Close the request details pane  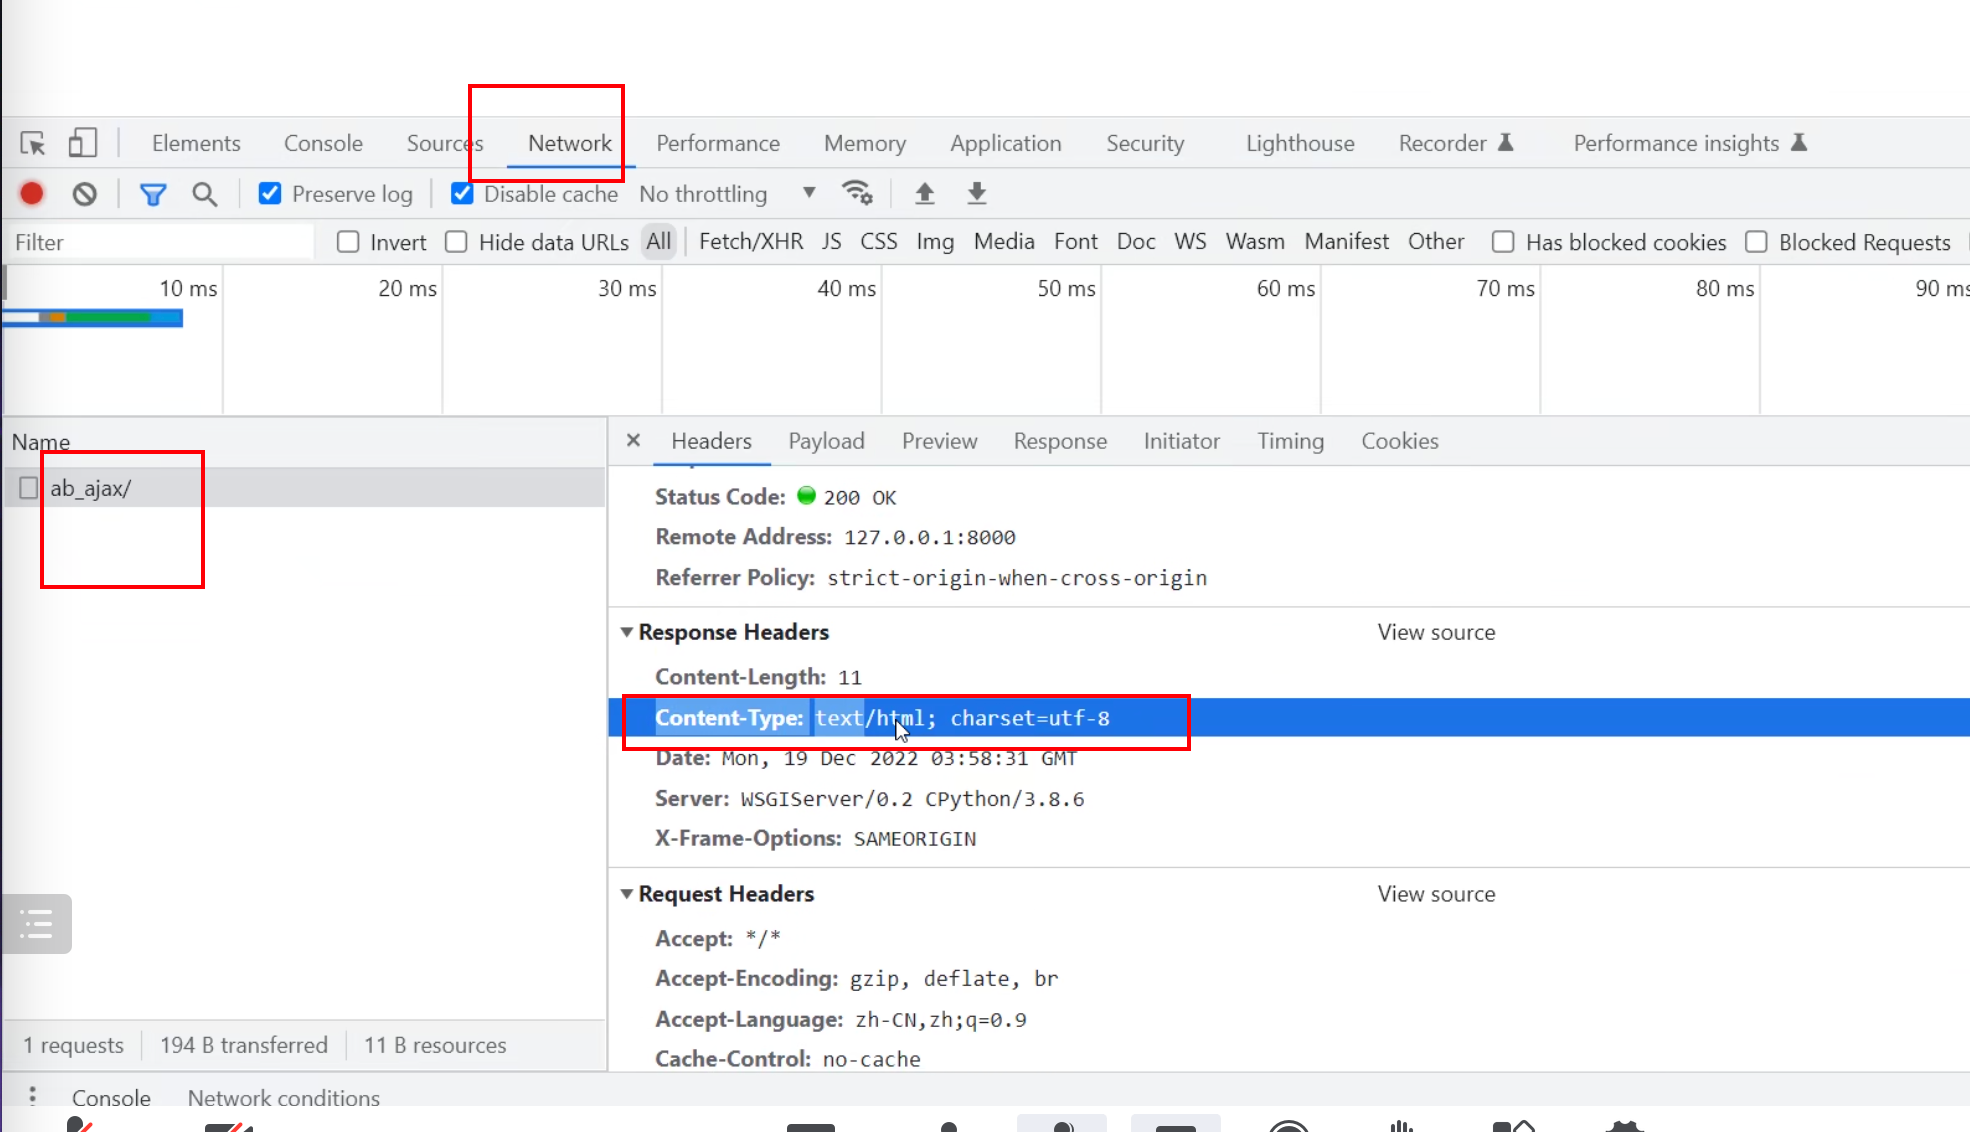[x=633, y=440]
